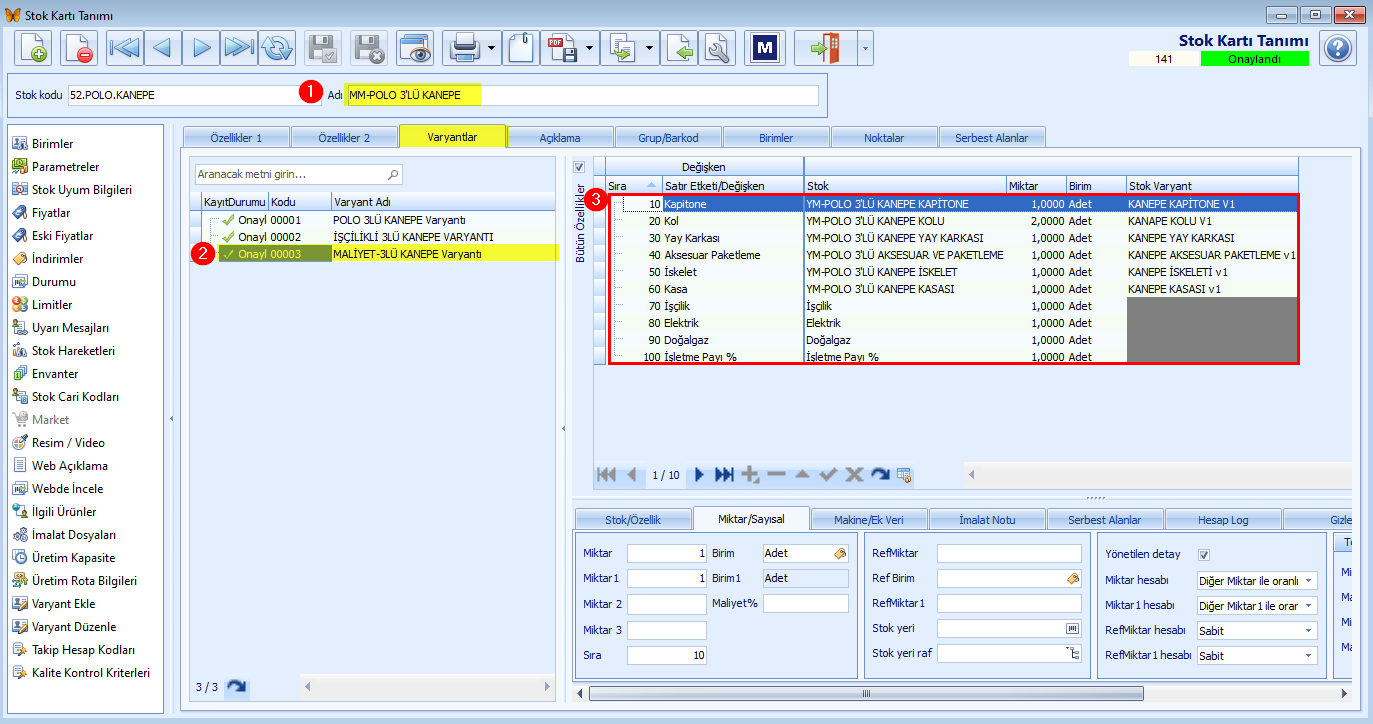The image size is (1373, 724).
Task: Collapse the left sidebar with arrow handle
Action: pyautogui.click(x=170, y=418)
